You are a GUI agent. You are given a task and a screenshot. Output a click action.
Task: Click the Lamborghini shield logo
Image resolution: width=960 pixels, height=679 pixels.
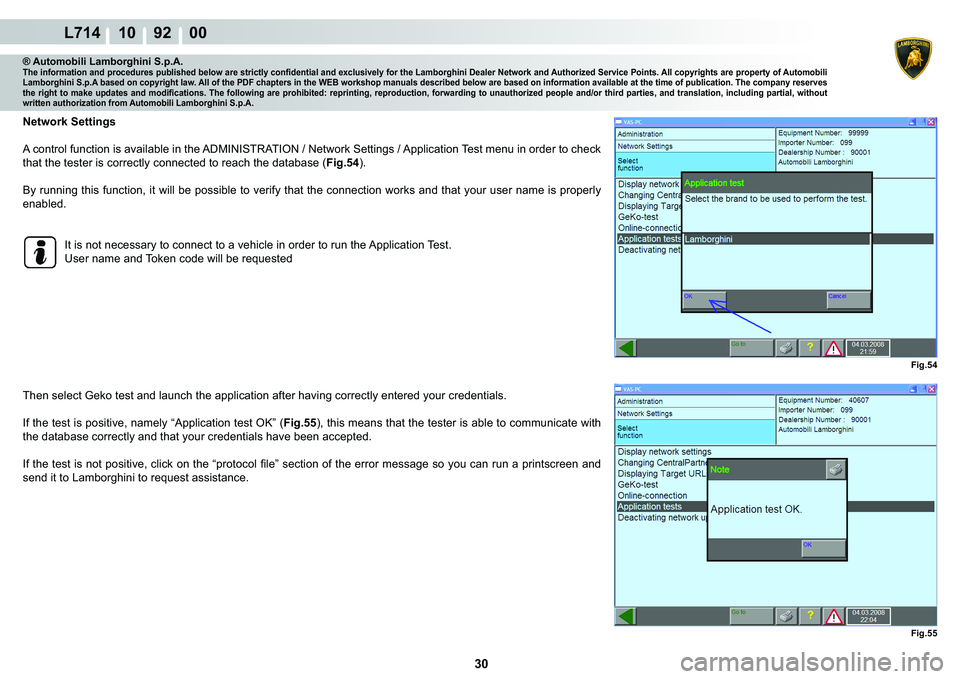pyautogui.click(x=913, y=58)
